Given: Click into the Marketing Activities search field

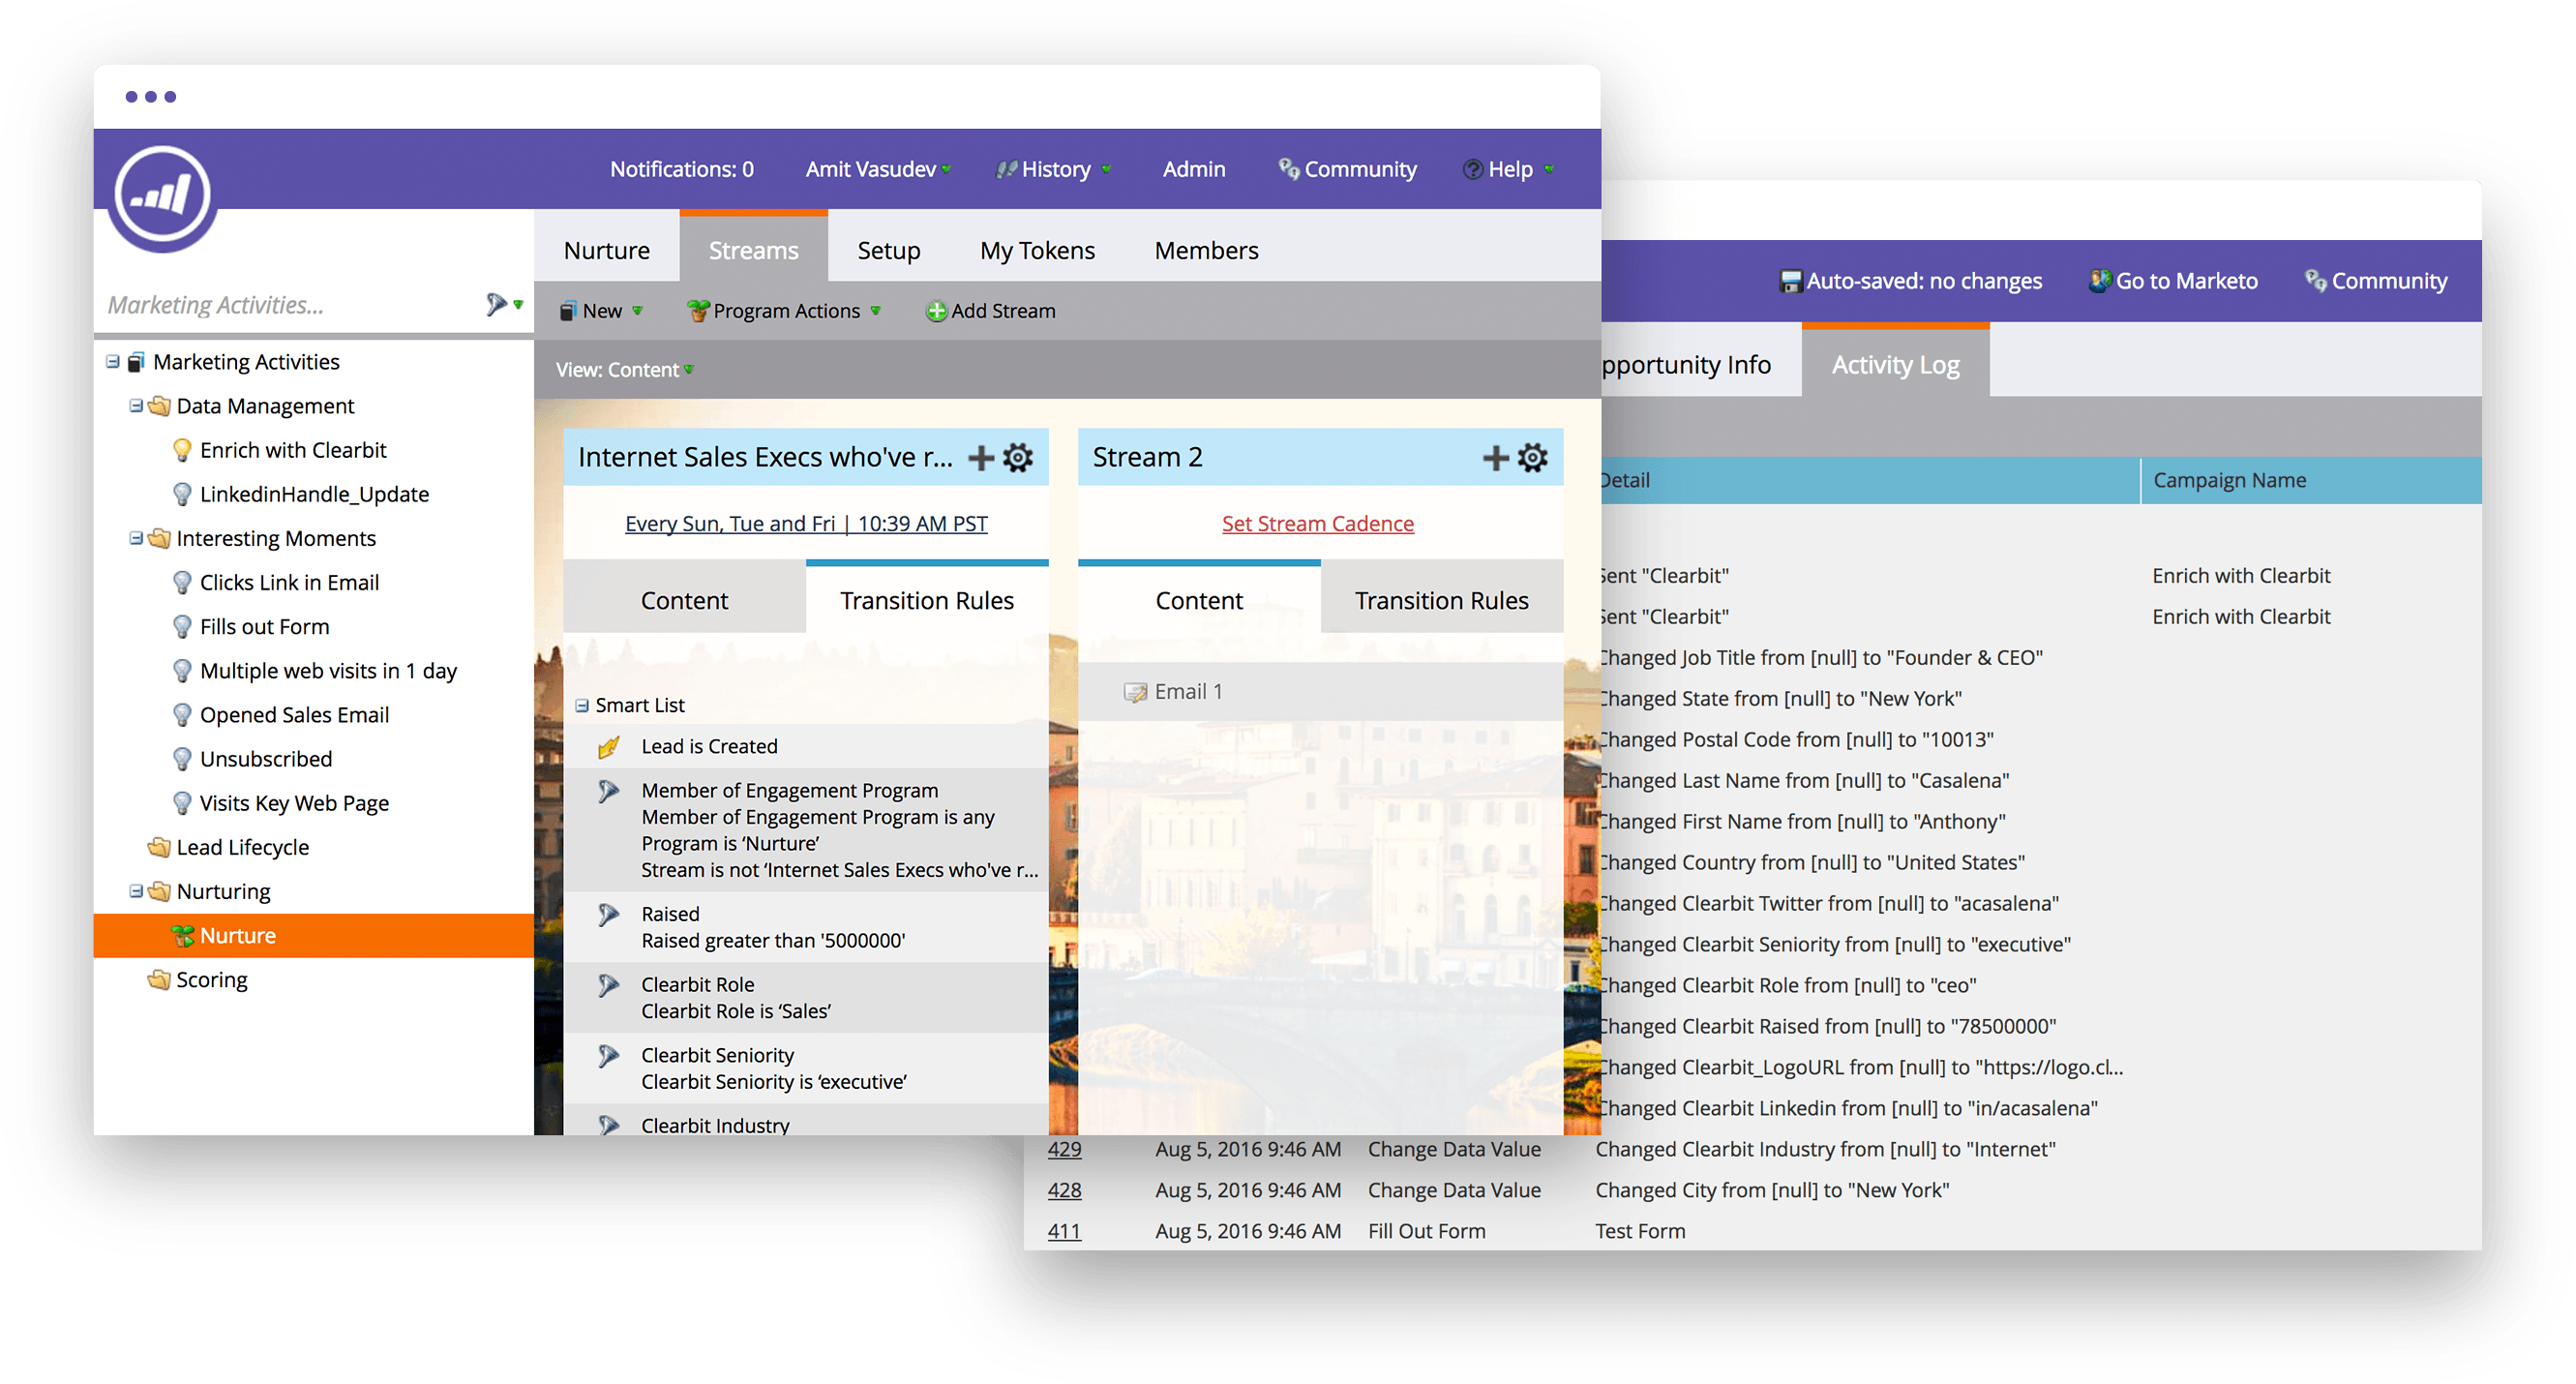Looking at the screenshot, I should [x=290, y=305].
